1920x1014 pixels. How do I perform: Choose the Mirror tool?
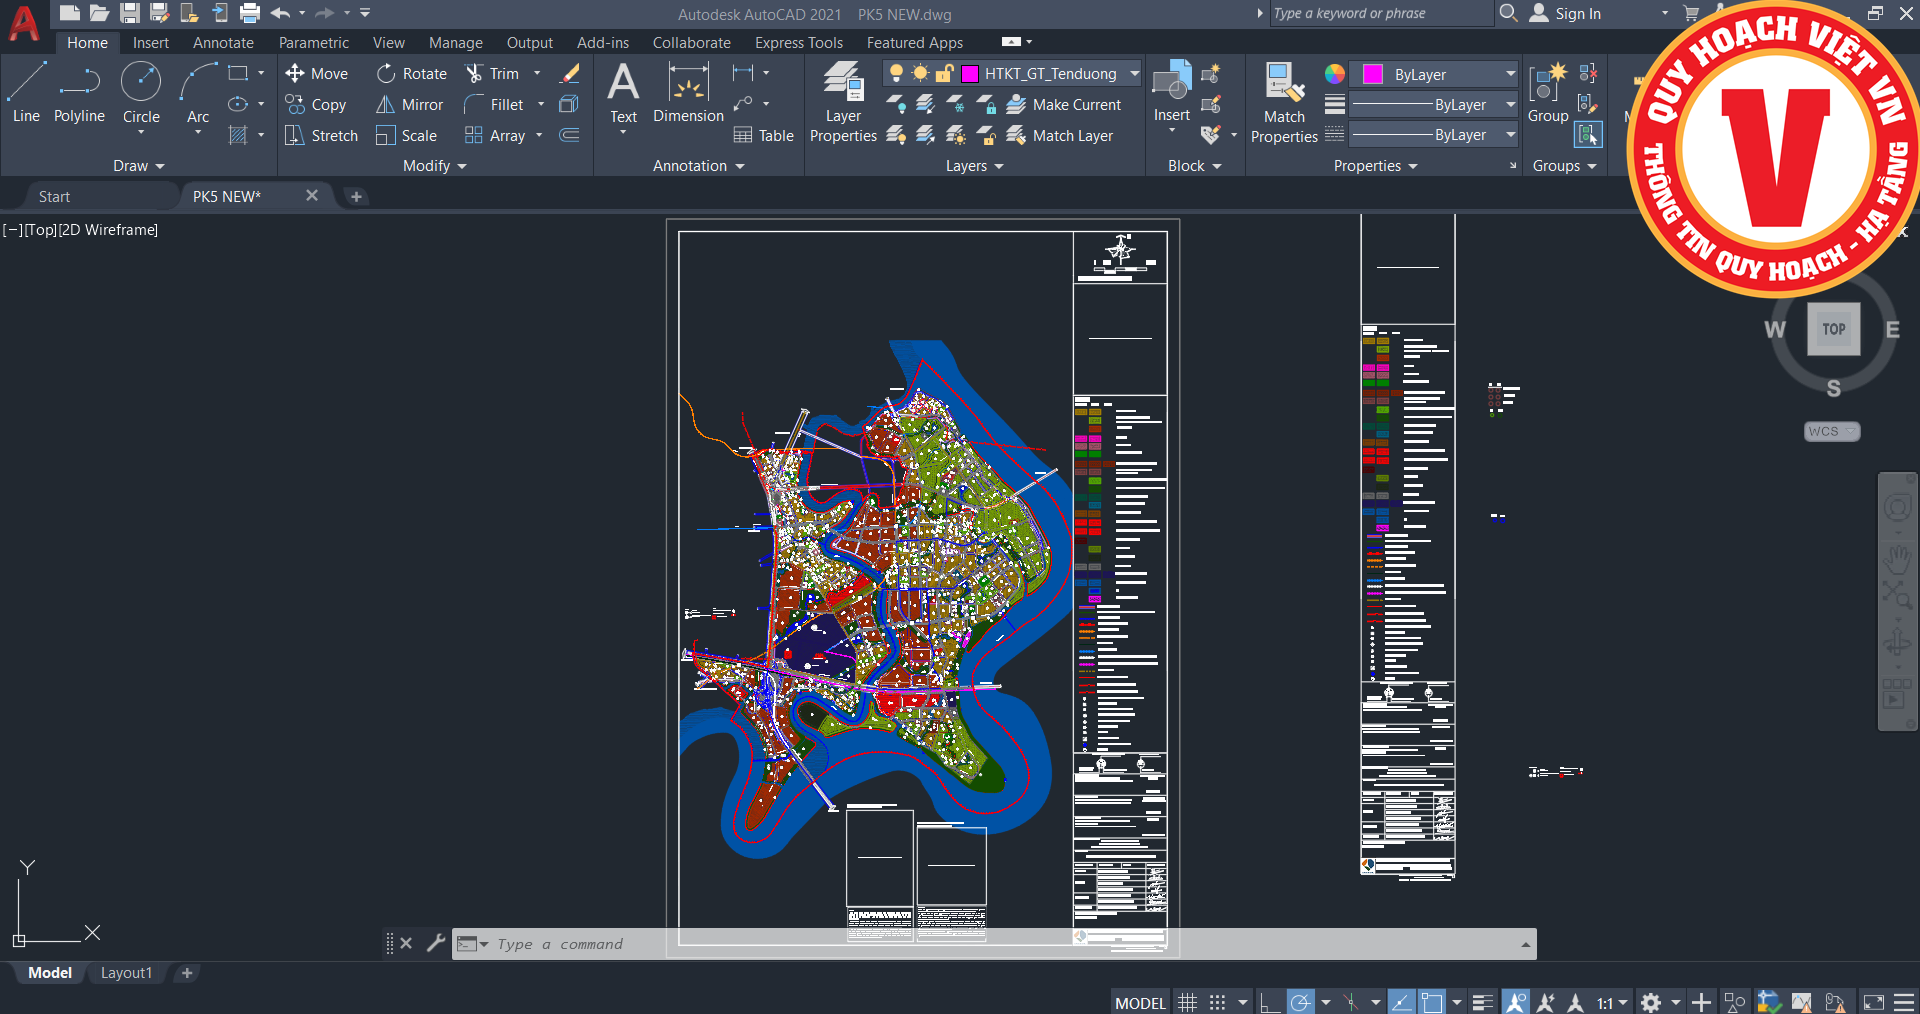pyautogui.click(x=410, y=104)
